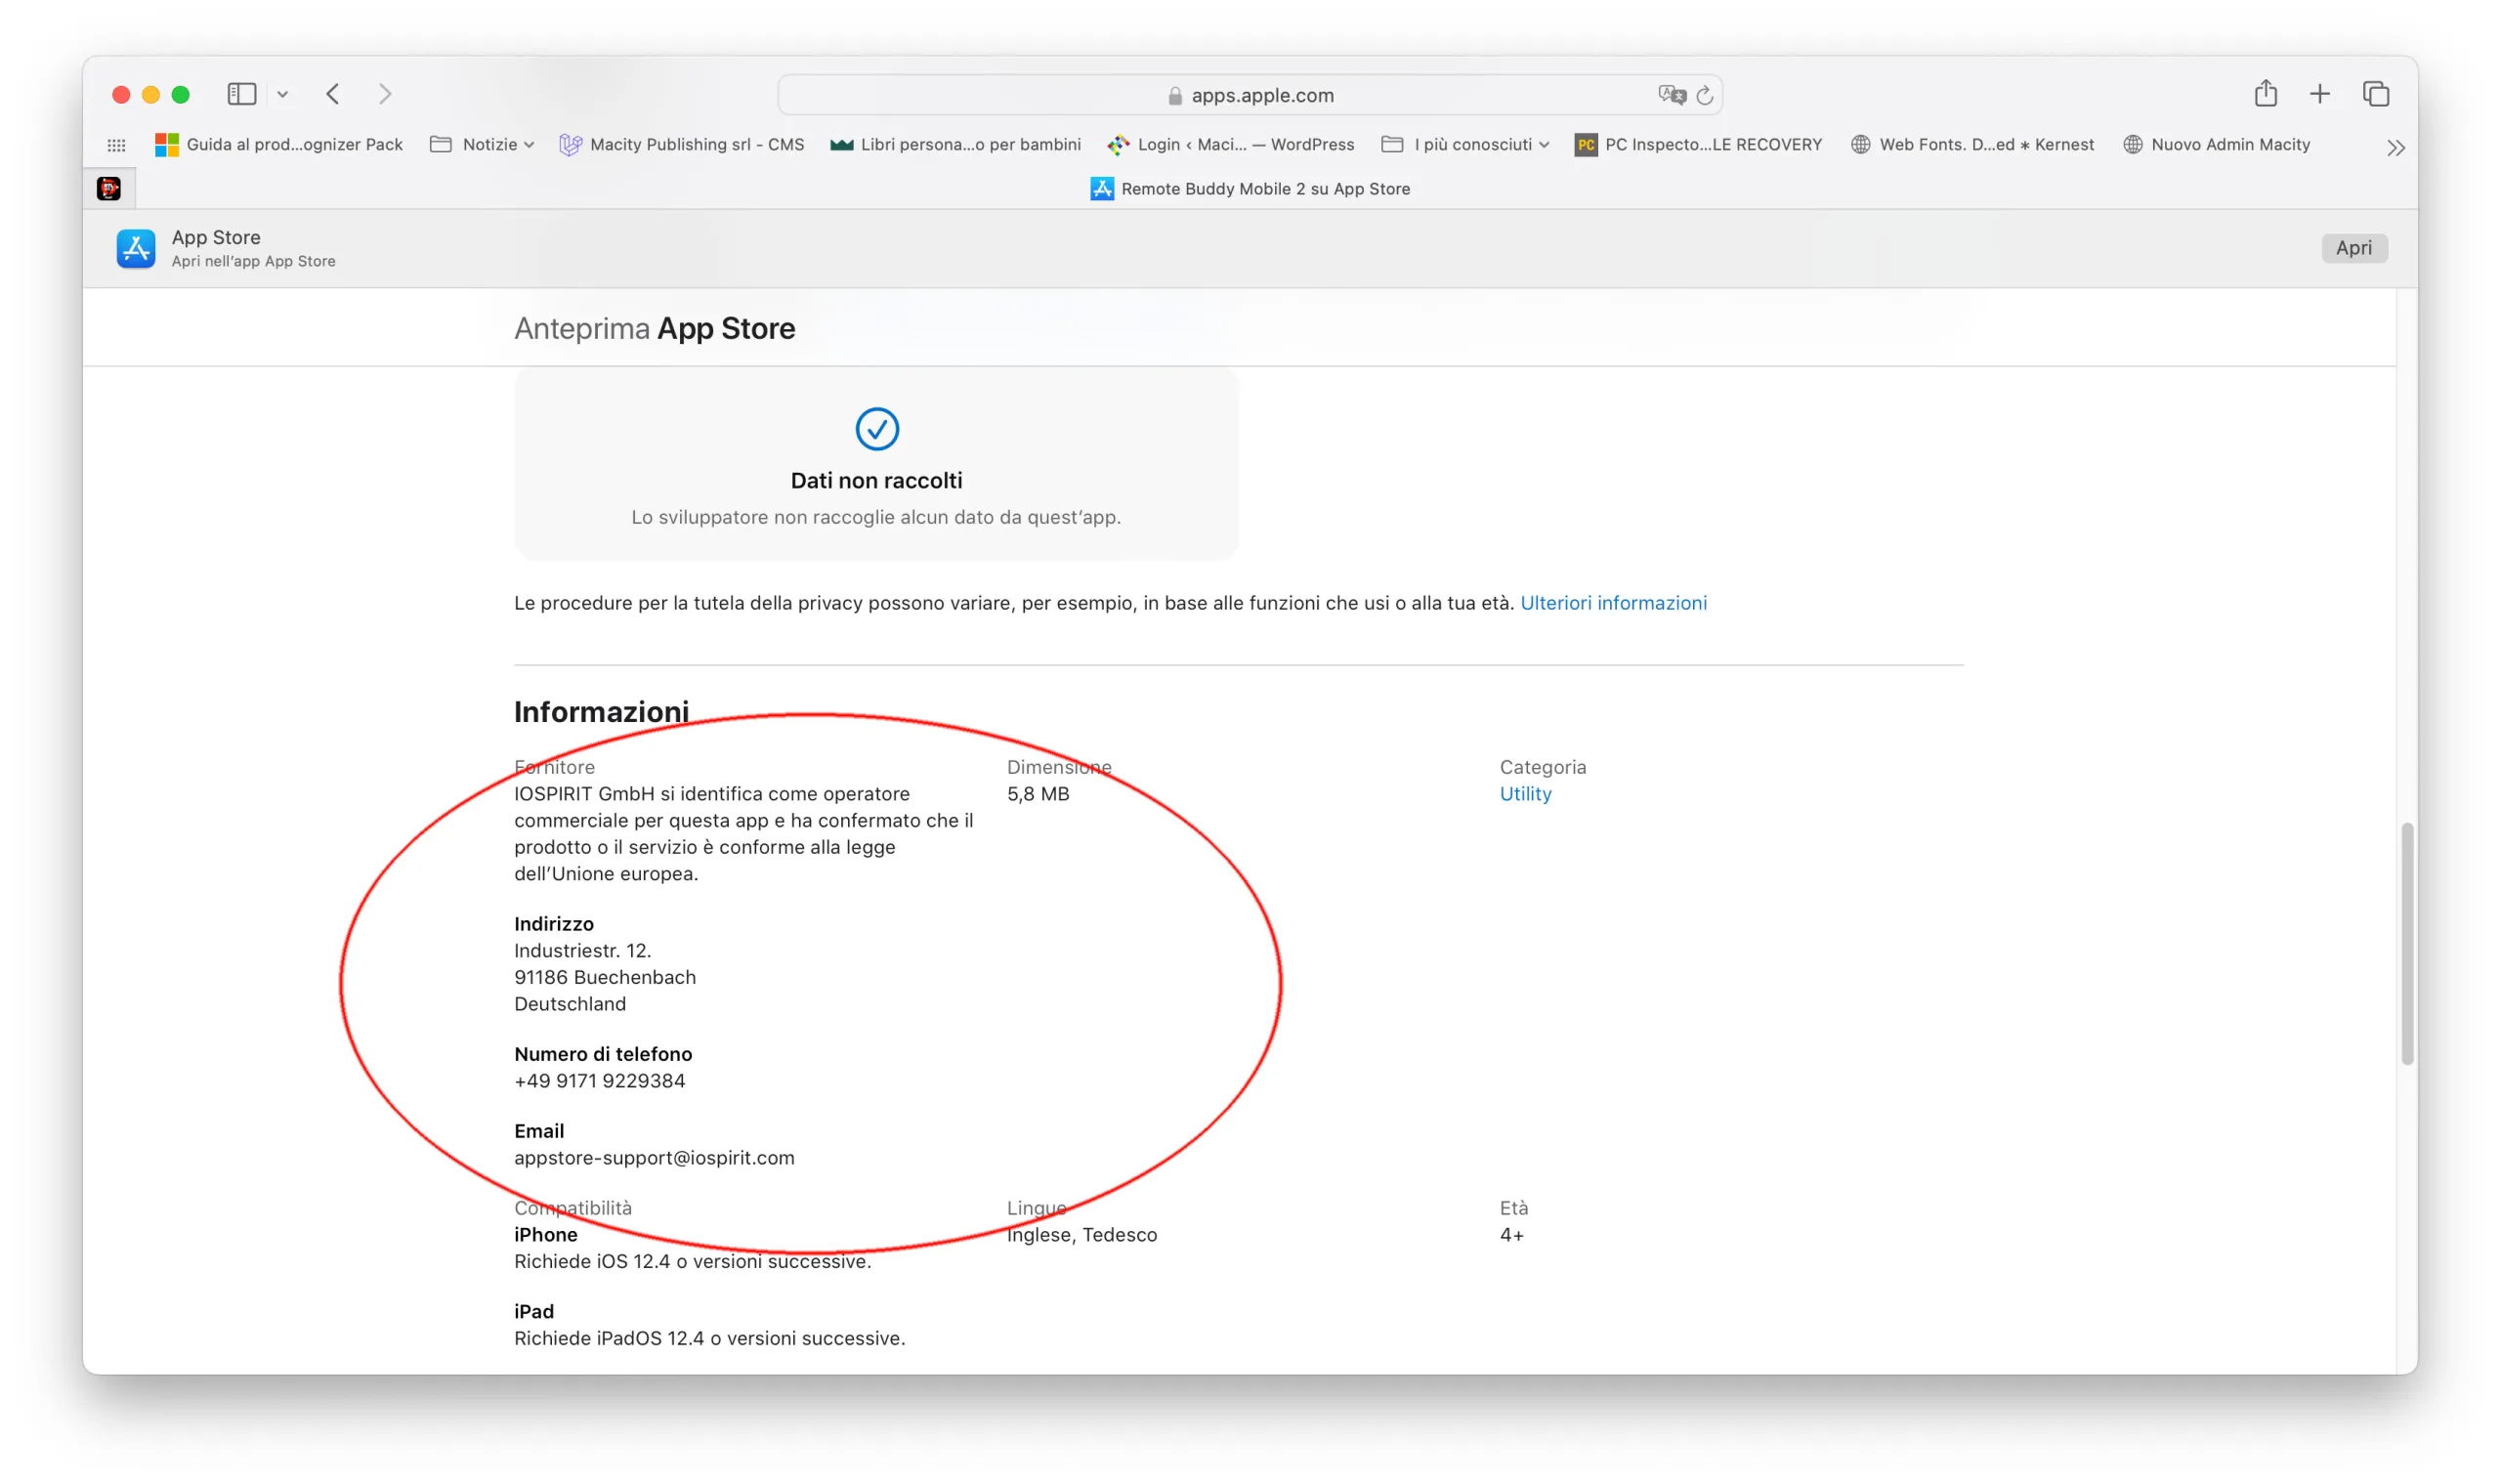Reload the current page

pyautogui.click(x=1705, y=95)
